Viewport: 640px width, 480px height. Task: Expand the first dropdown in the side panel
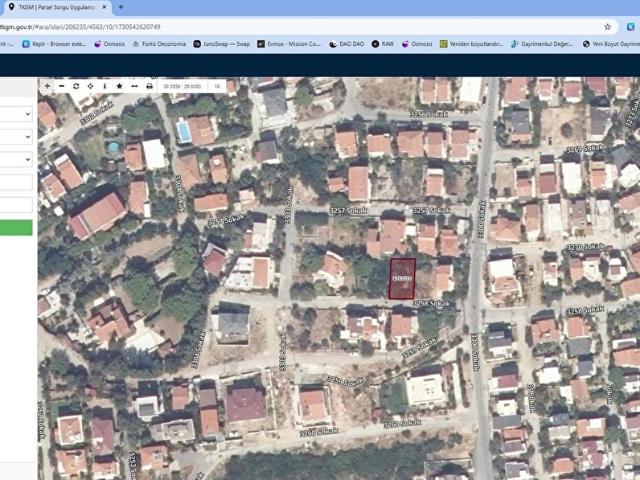(x=16, y=114)
